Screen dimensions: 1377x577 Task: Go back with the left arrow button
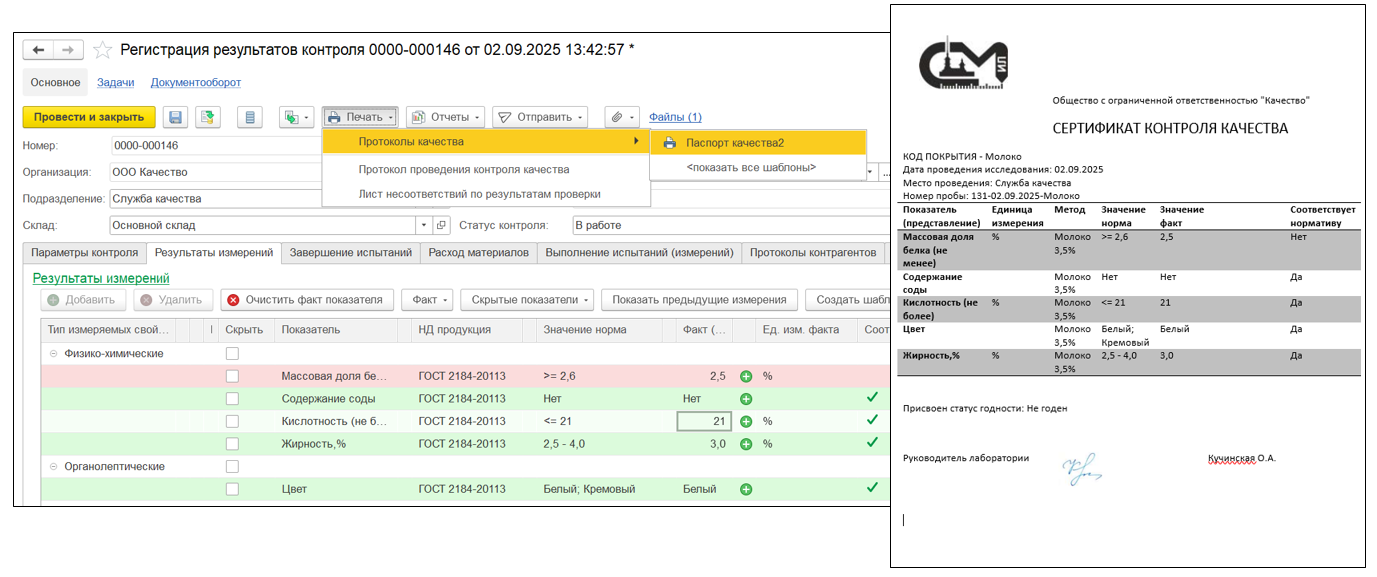click(x=39, y=50)
